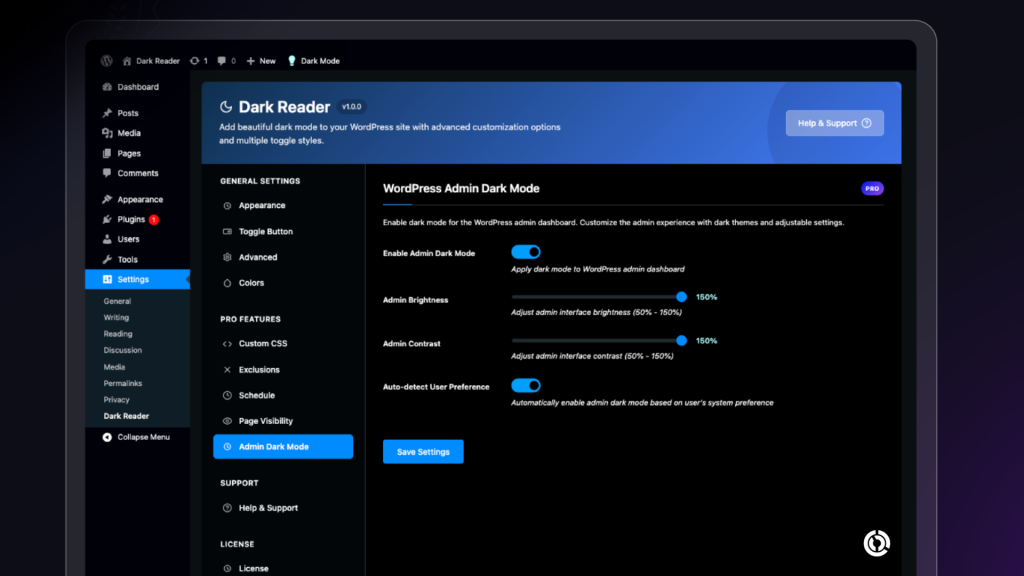Click the WordPress logo icon in admin bar
The height and width of the screenshot is (576, 1024).
pos(107,61)
